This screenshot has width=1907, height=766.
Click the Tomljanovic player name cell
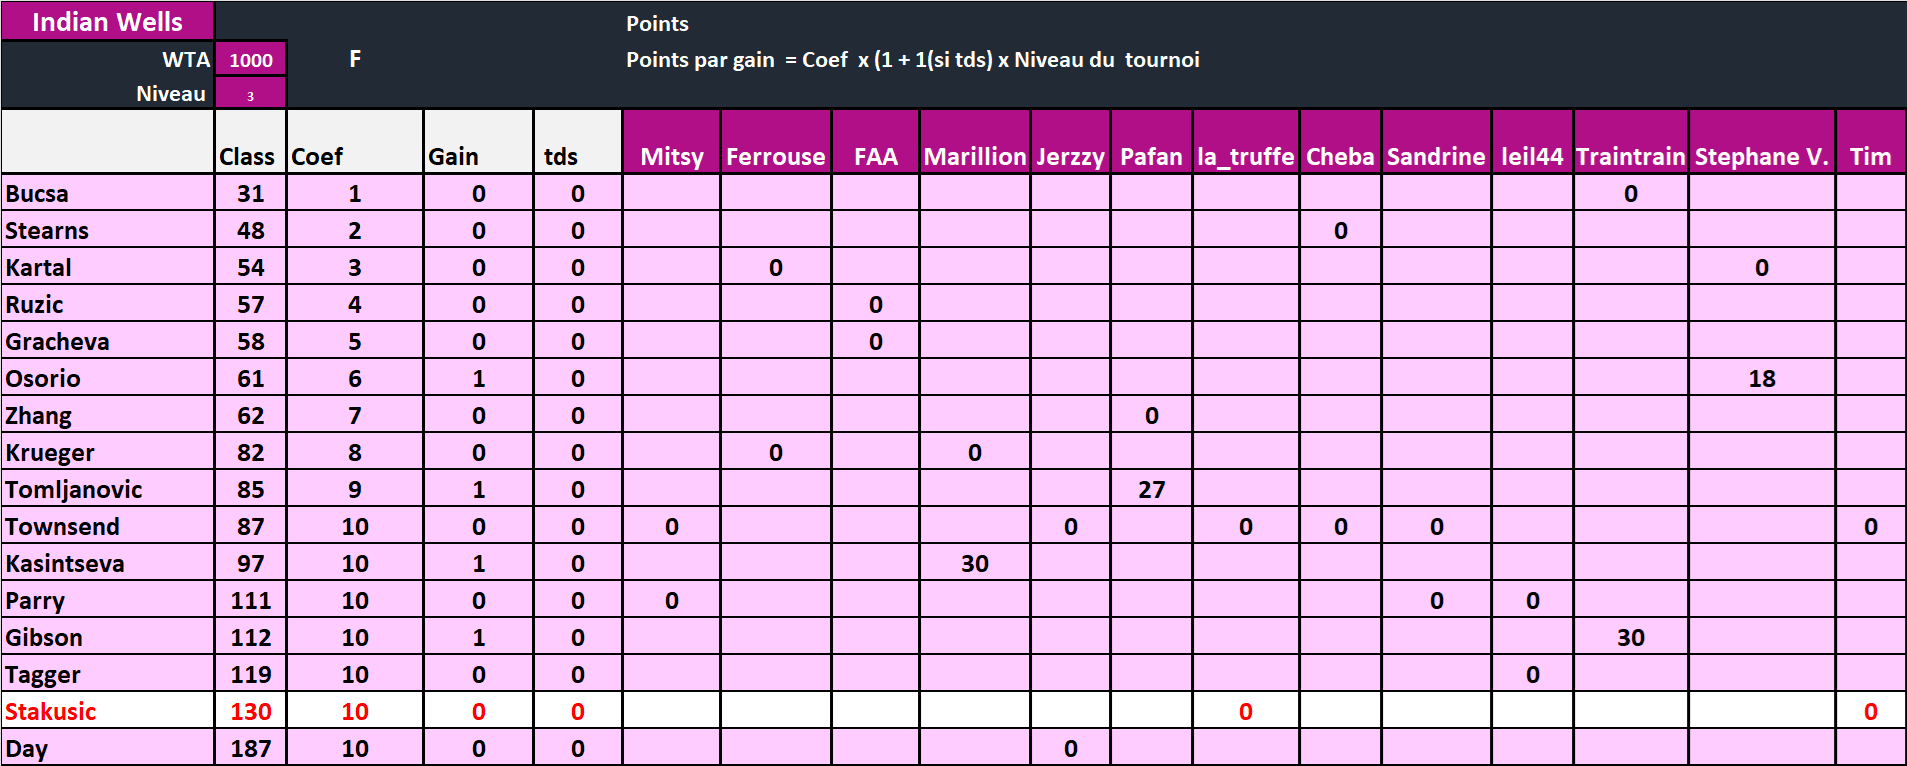(107, 489)
